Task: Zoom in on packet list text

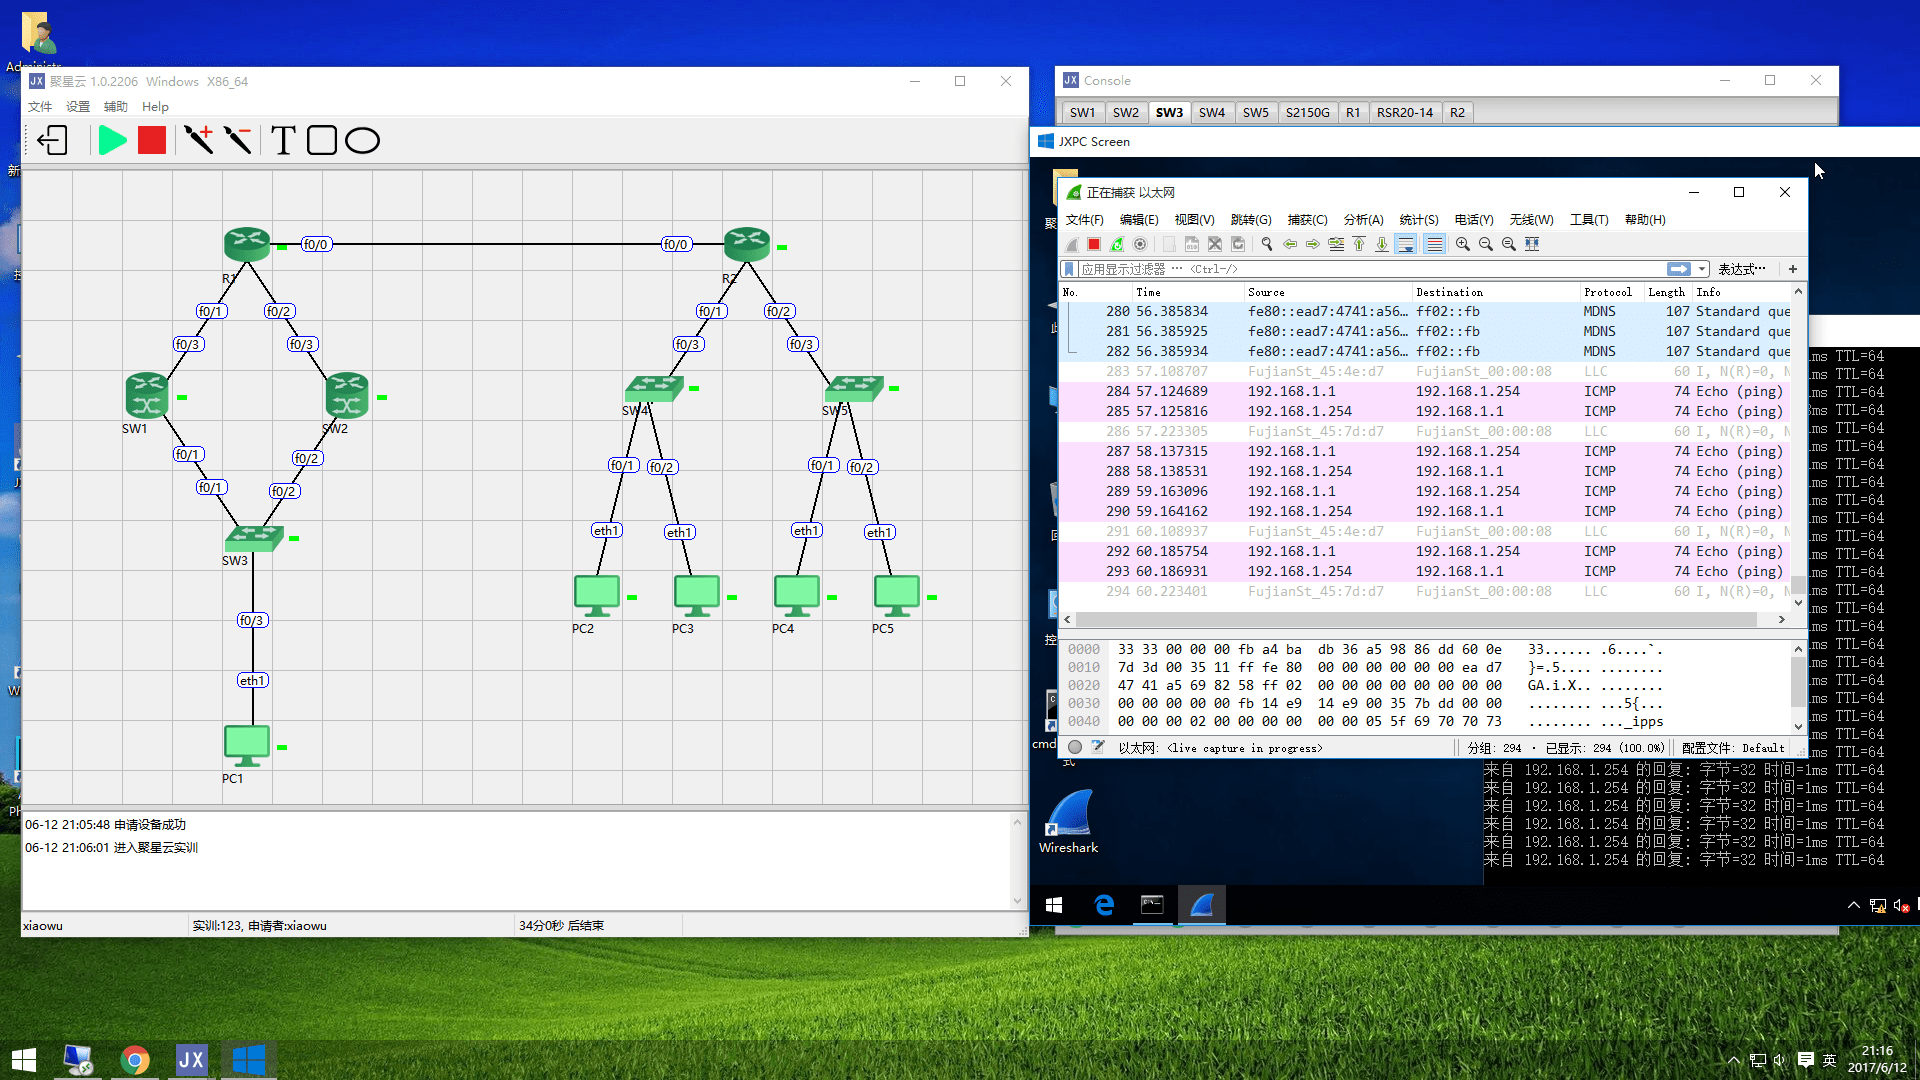Action: tap(1463, 244)
